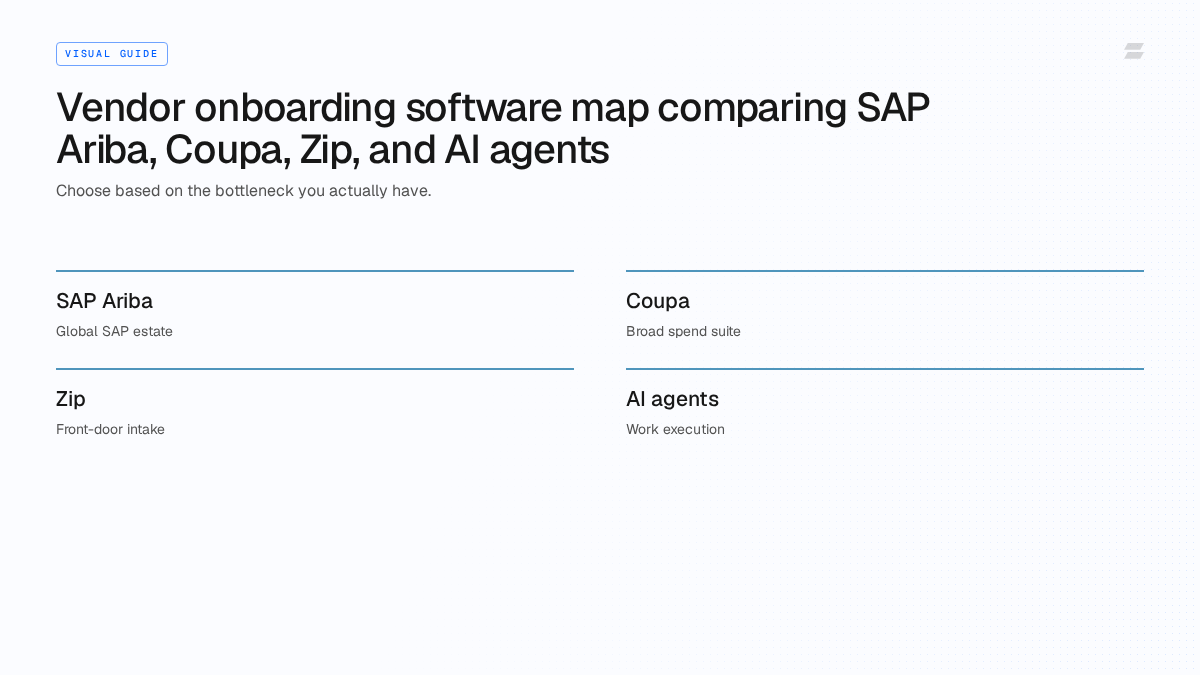Click the word comparing in the title
This screenshot has width=1200, height=675.
coord(751,108)
